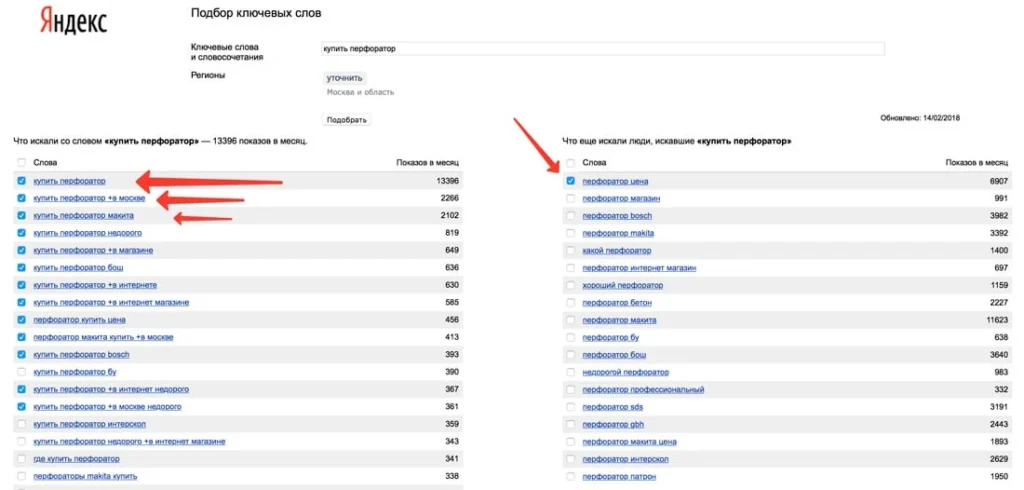Open 'купить перфоратор +в москве недорого' link
The width and height of the screenshot is (1024, 490).
coord(108,407)
